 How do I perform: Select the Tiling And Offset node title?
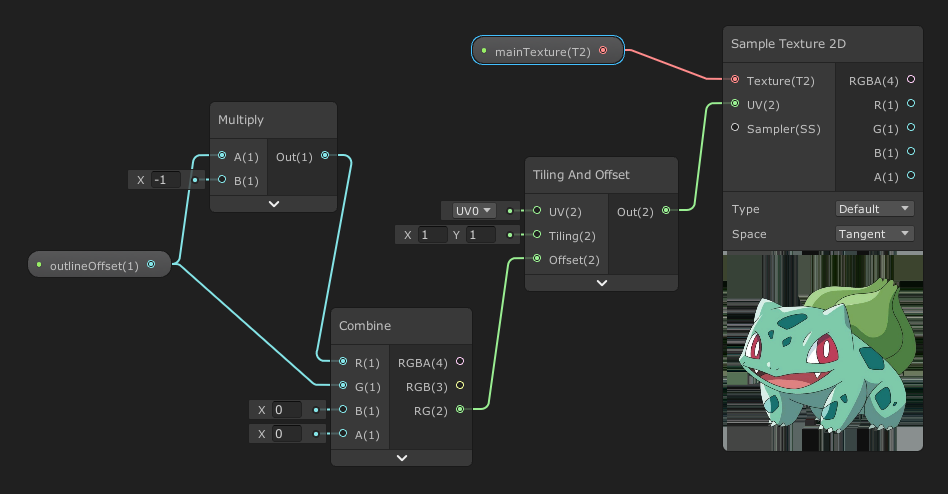581,175
